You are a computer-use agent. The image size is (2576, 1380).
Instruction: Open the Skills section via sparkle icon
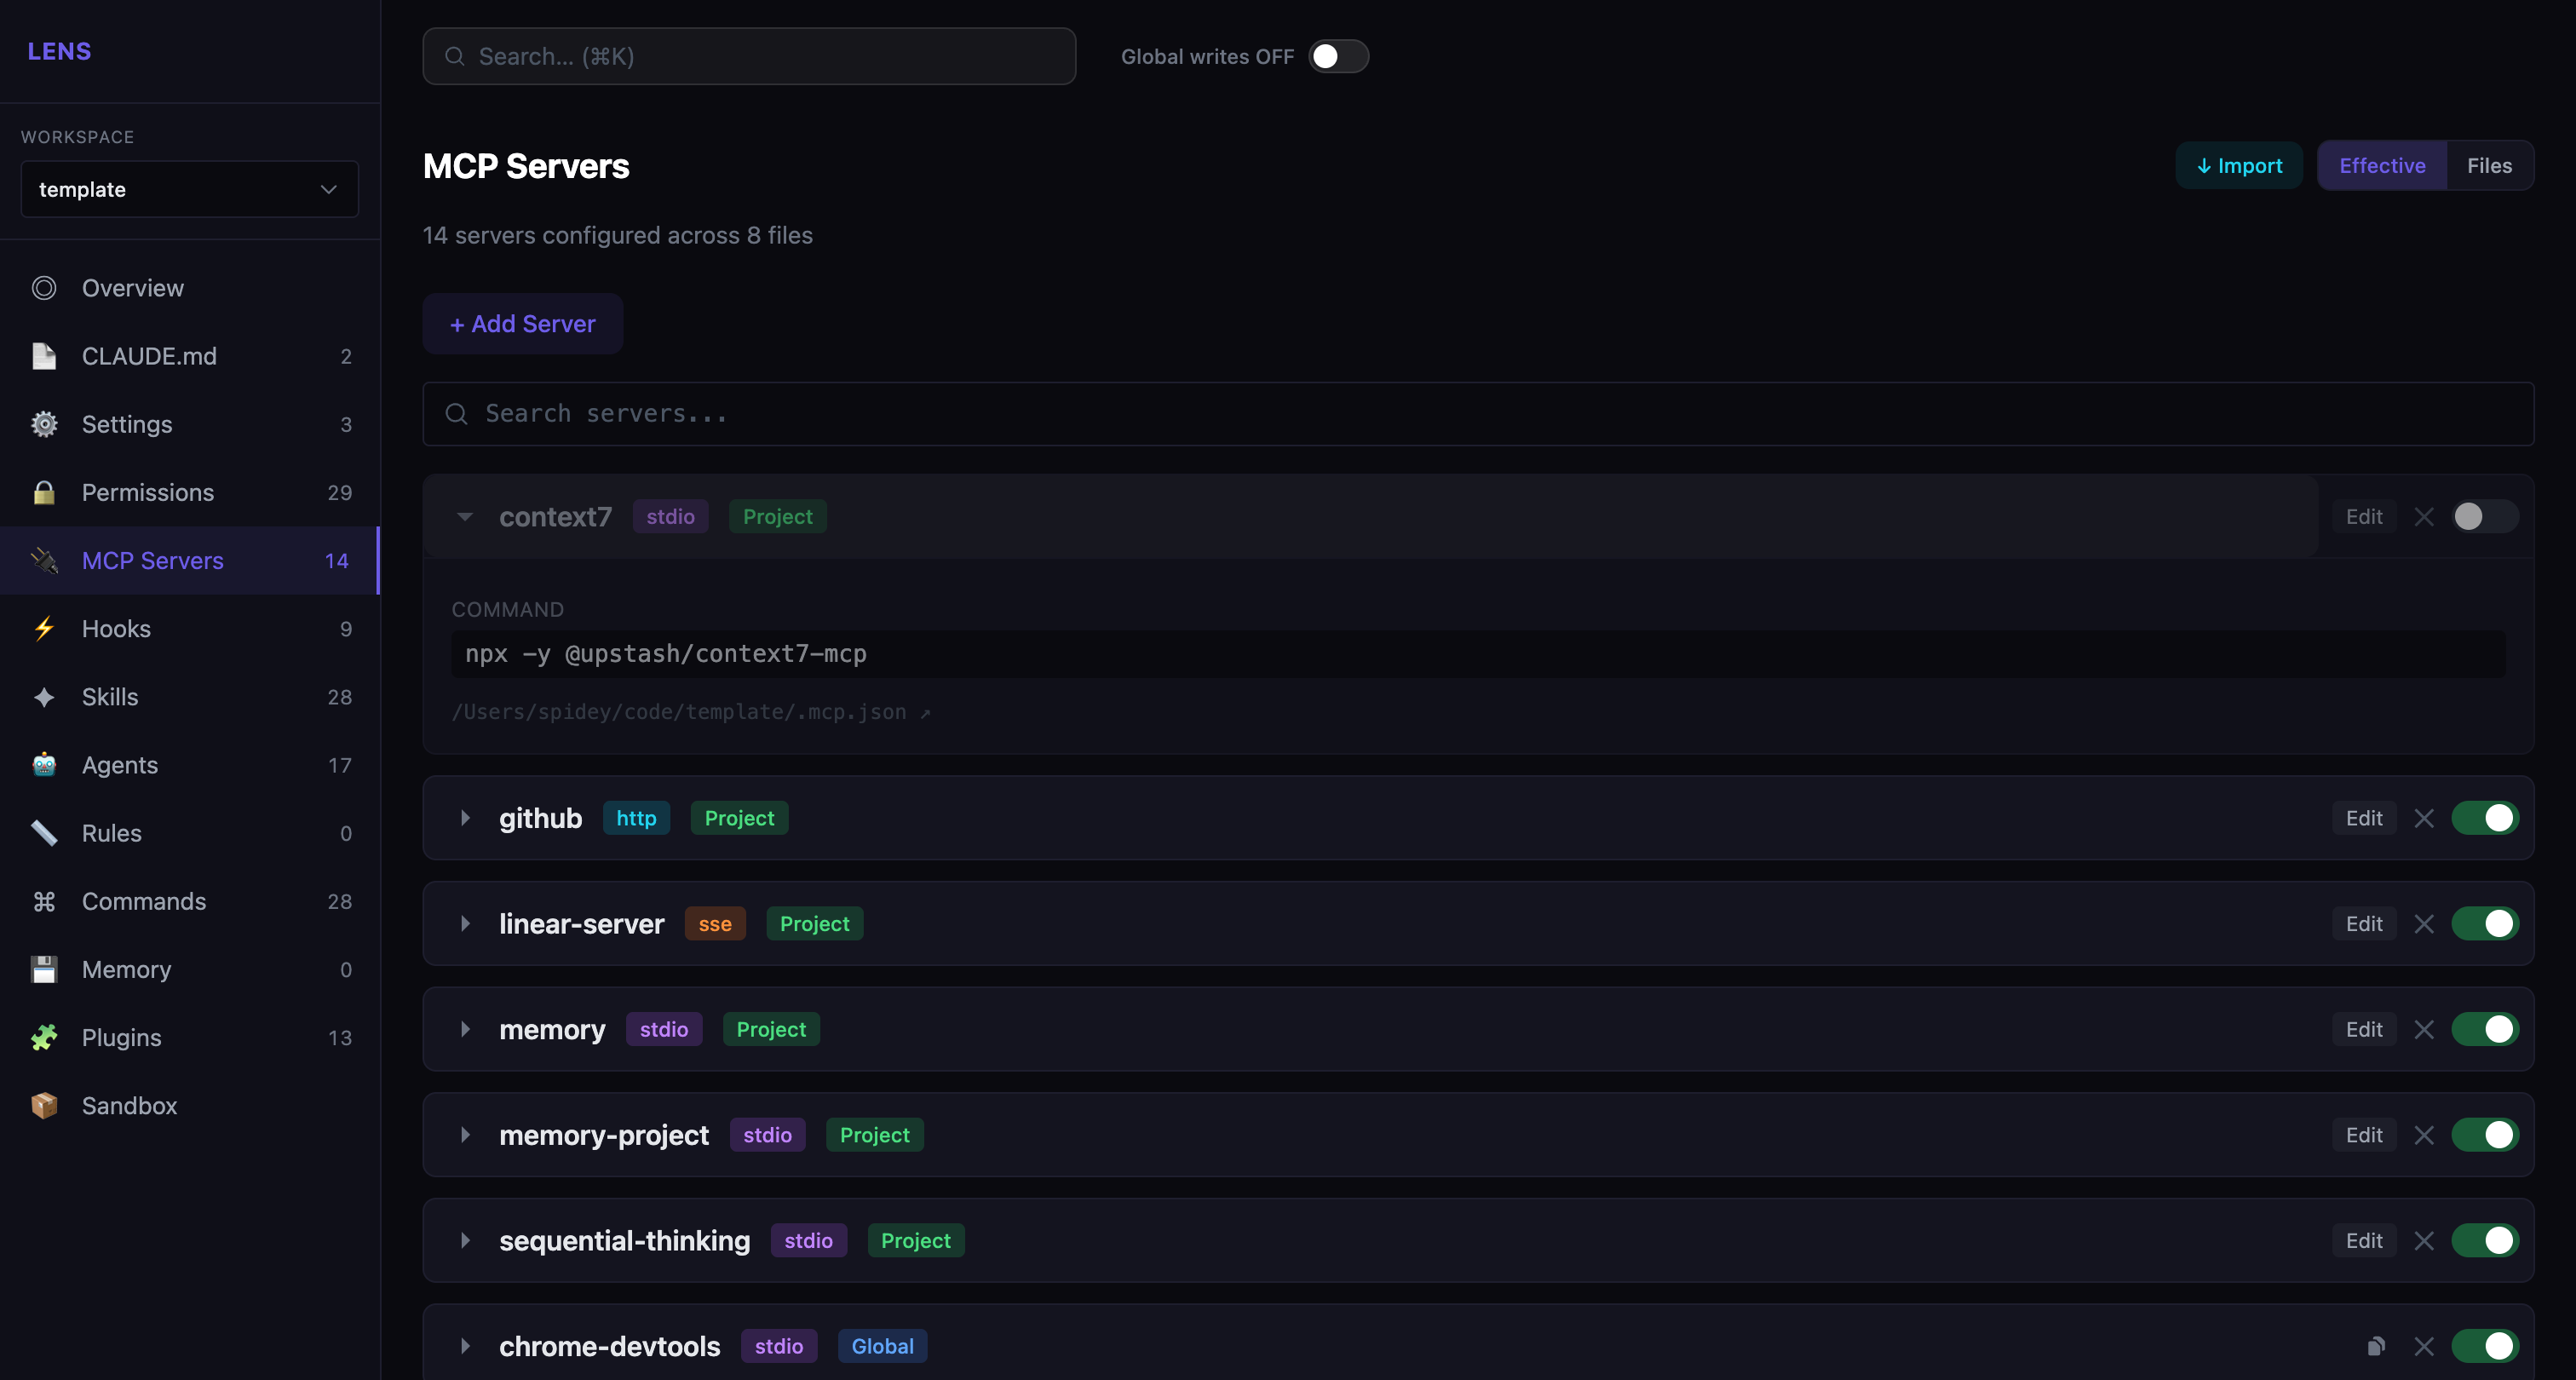[44, 696]
